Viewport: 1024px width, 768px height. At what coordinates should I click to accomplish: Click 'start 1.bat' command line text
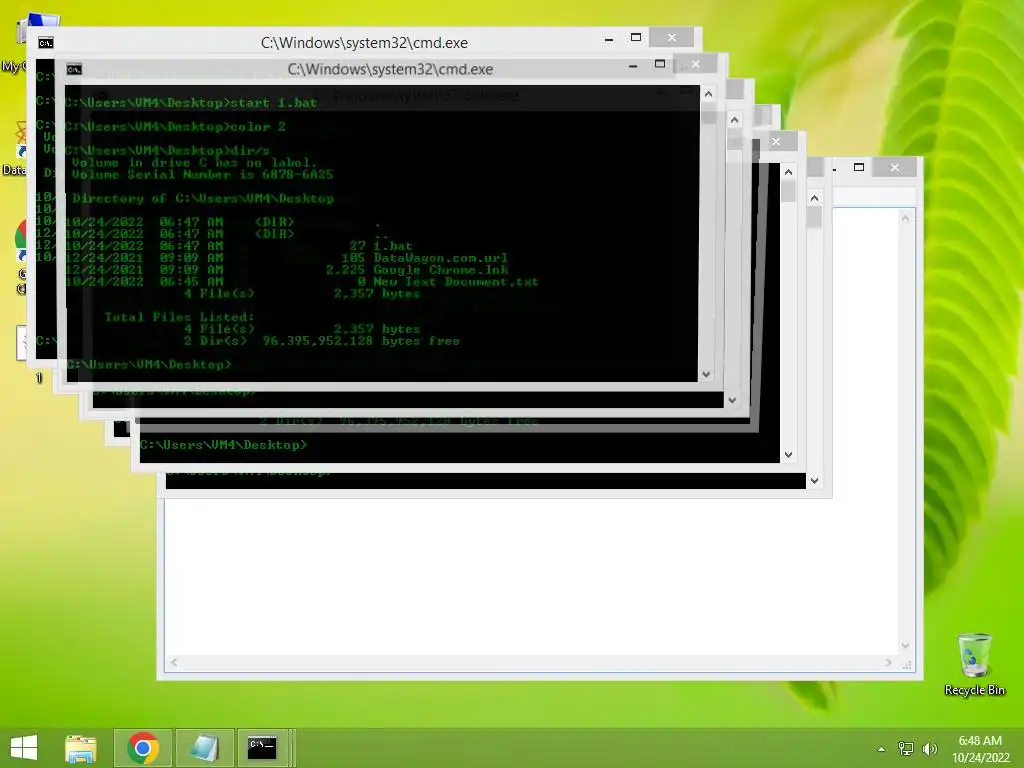coord(274,103)
